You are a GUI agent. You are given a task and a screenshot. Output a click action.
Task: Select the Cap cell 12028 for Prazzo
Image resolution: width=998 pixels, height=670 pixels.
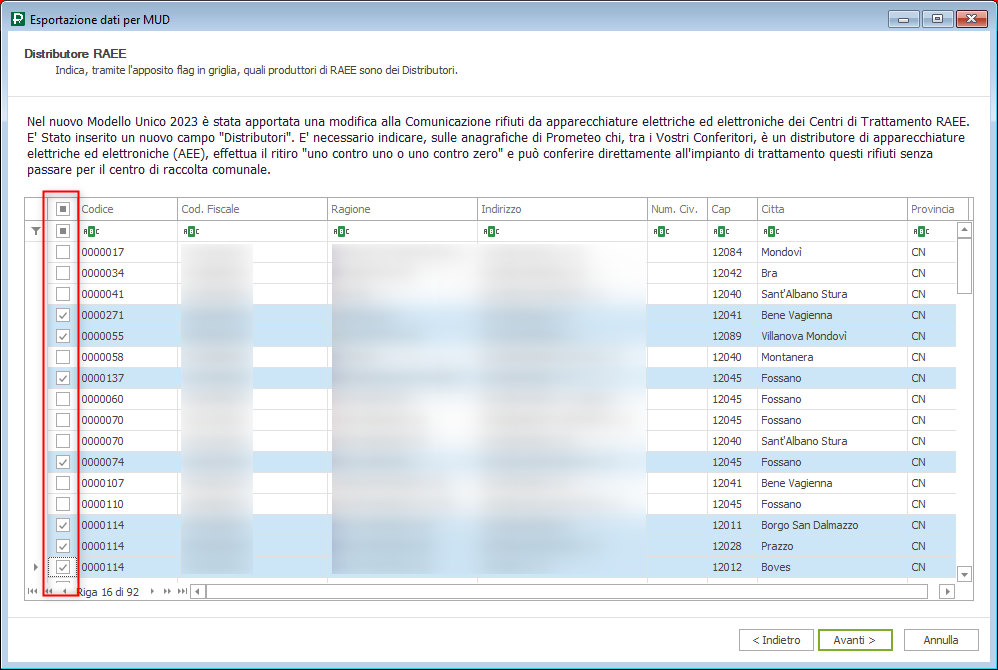(x=733, y=546)
